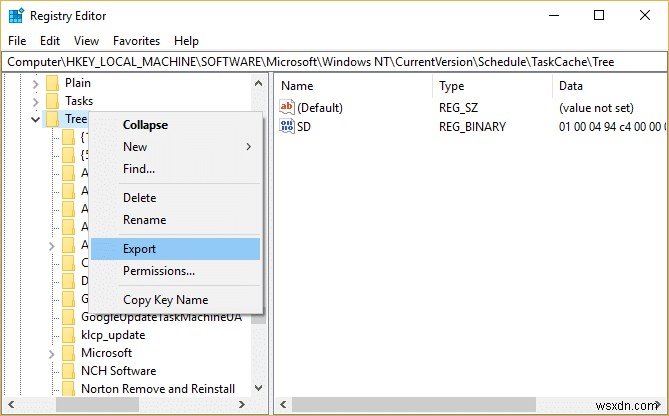Open the Favorites menu

click(x=136, y=41)
